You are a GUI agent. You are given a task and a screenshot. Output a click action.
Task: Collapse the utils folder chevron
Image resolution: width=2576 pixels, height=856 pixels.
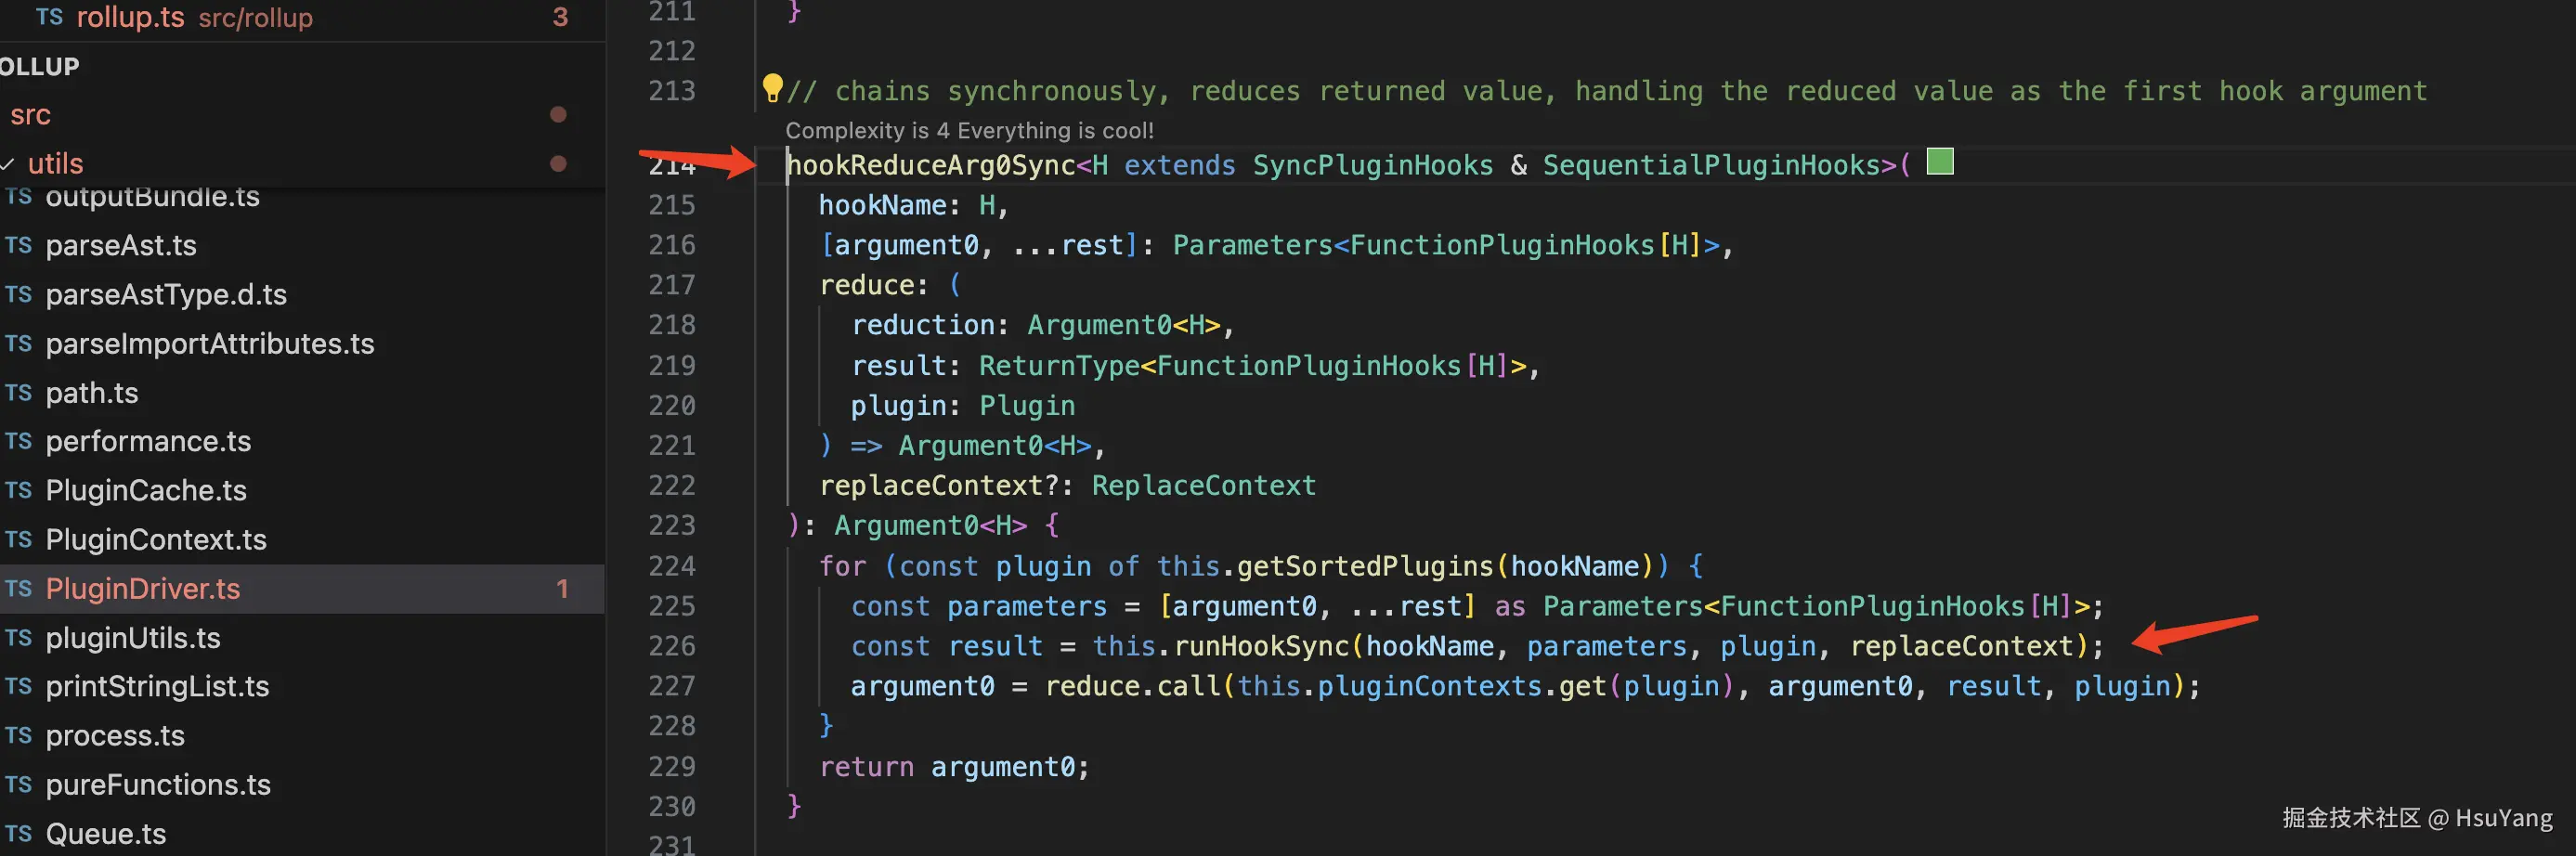(8, 163)
